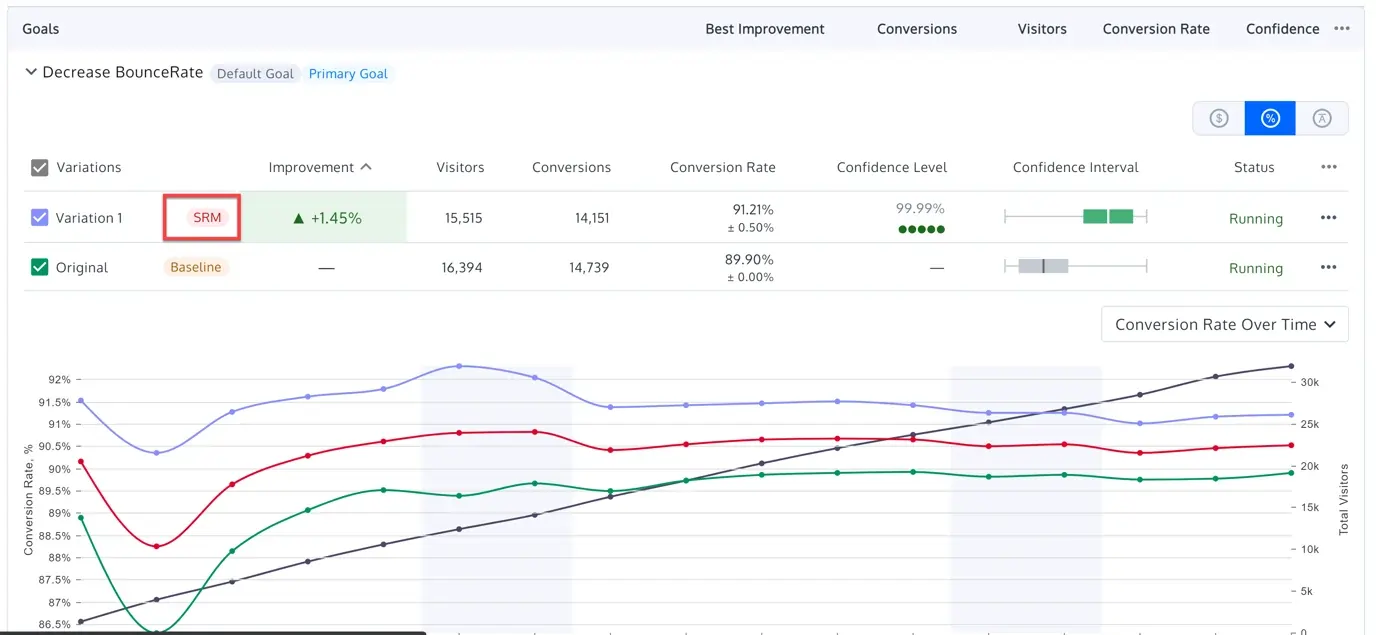Uncheck the Original variation checkbox

pos(40,267)
